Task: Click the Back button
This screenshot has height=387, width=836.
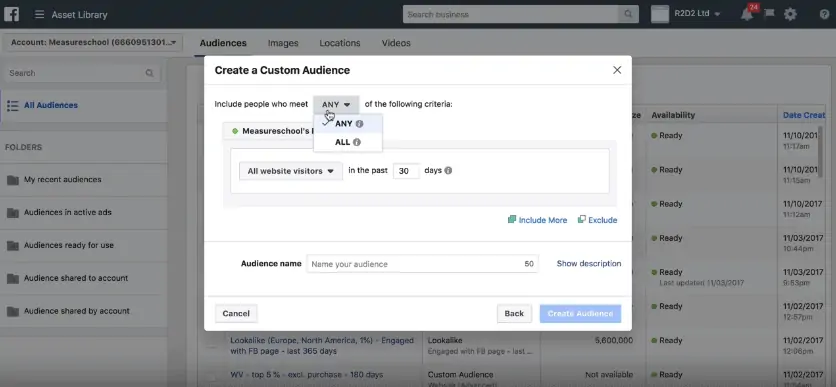Action: tap(514, 313)
